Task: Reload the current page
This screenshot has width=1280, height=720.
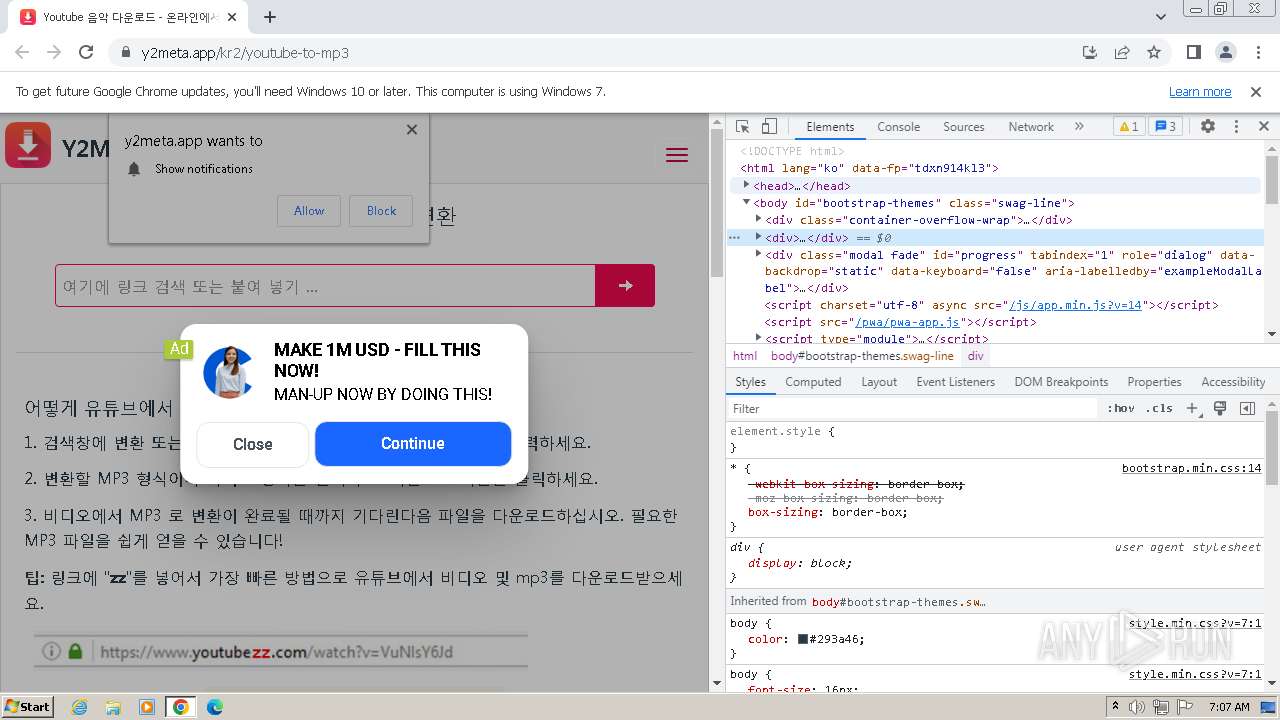Action: click(86, 52)
